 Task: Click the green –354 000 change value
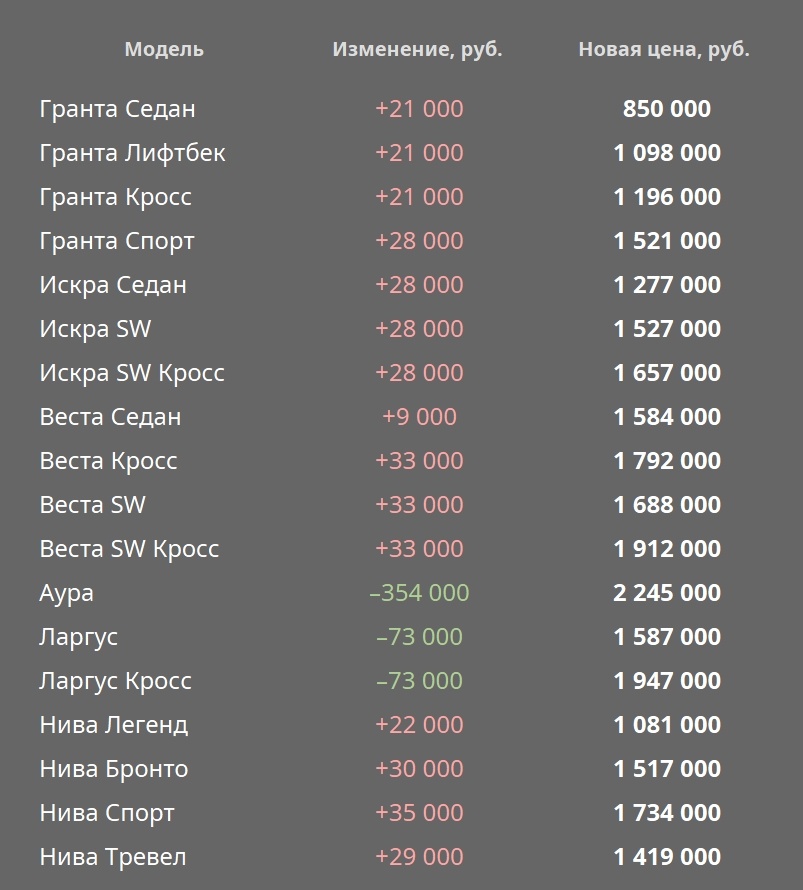[x=419, y=593]
